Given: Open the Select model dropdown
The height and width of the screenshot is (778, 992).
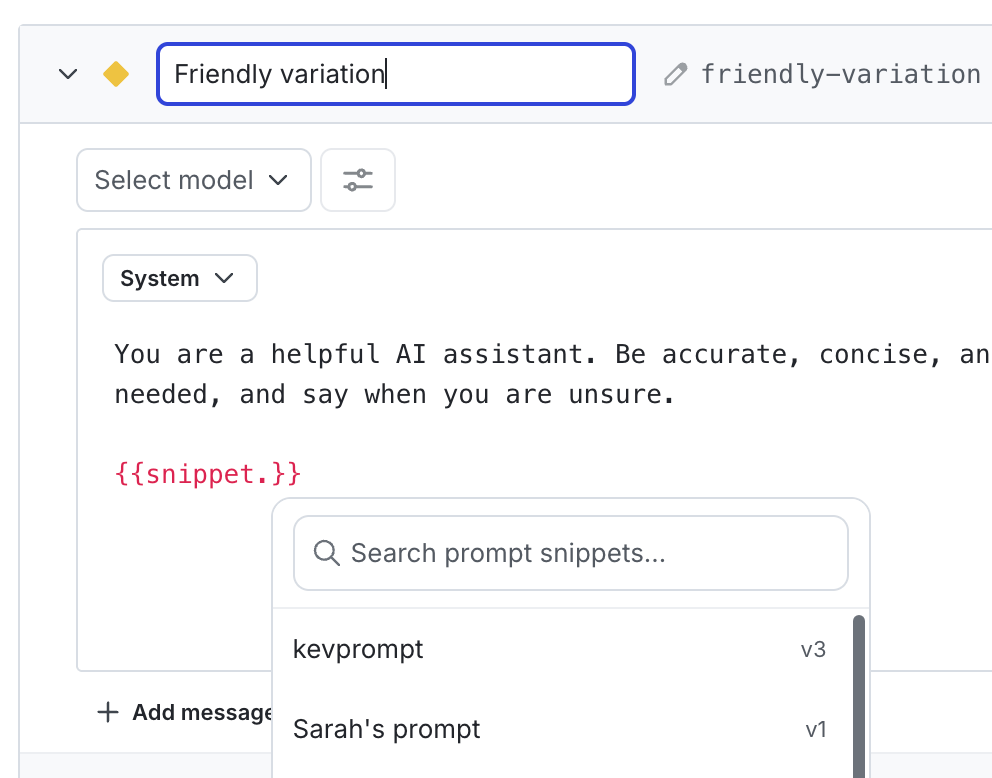Looking at the screenshot, I should (193, 180).
